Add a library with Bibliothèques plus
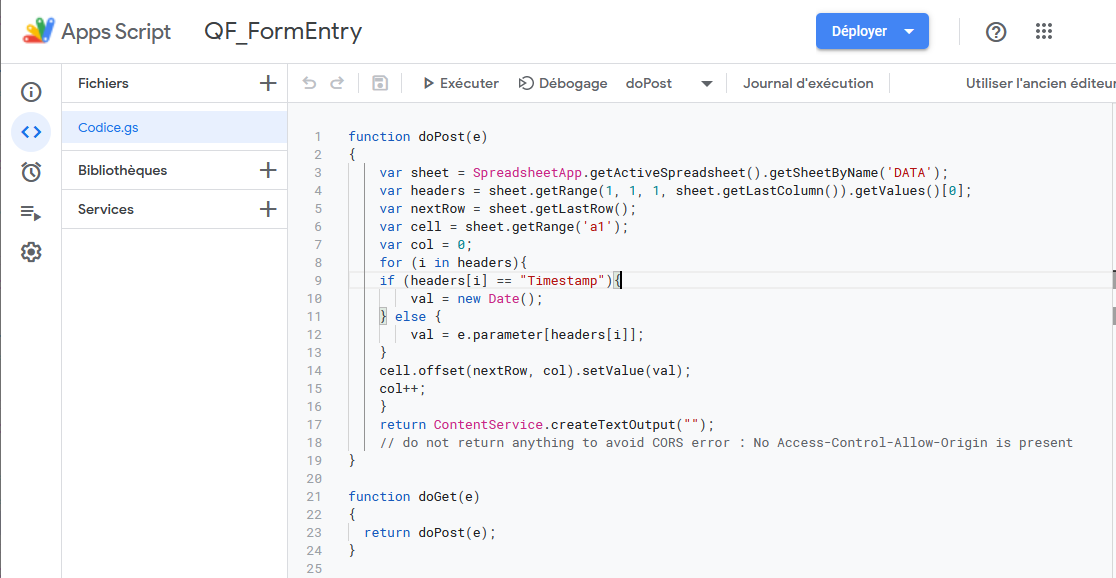 267,170
